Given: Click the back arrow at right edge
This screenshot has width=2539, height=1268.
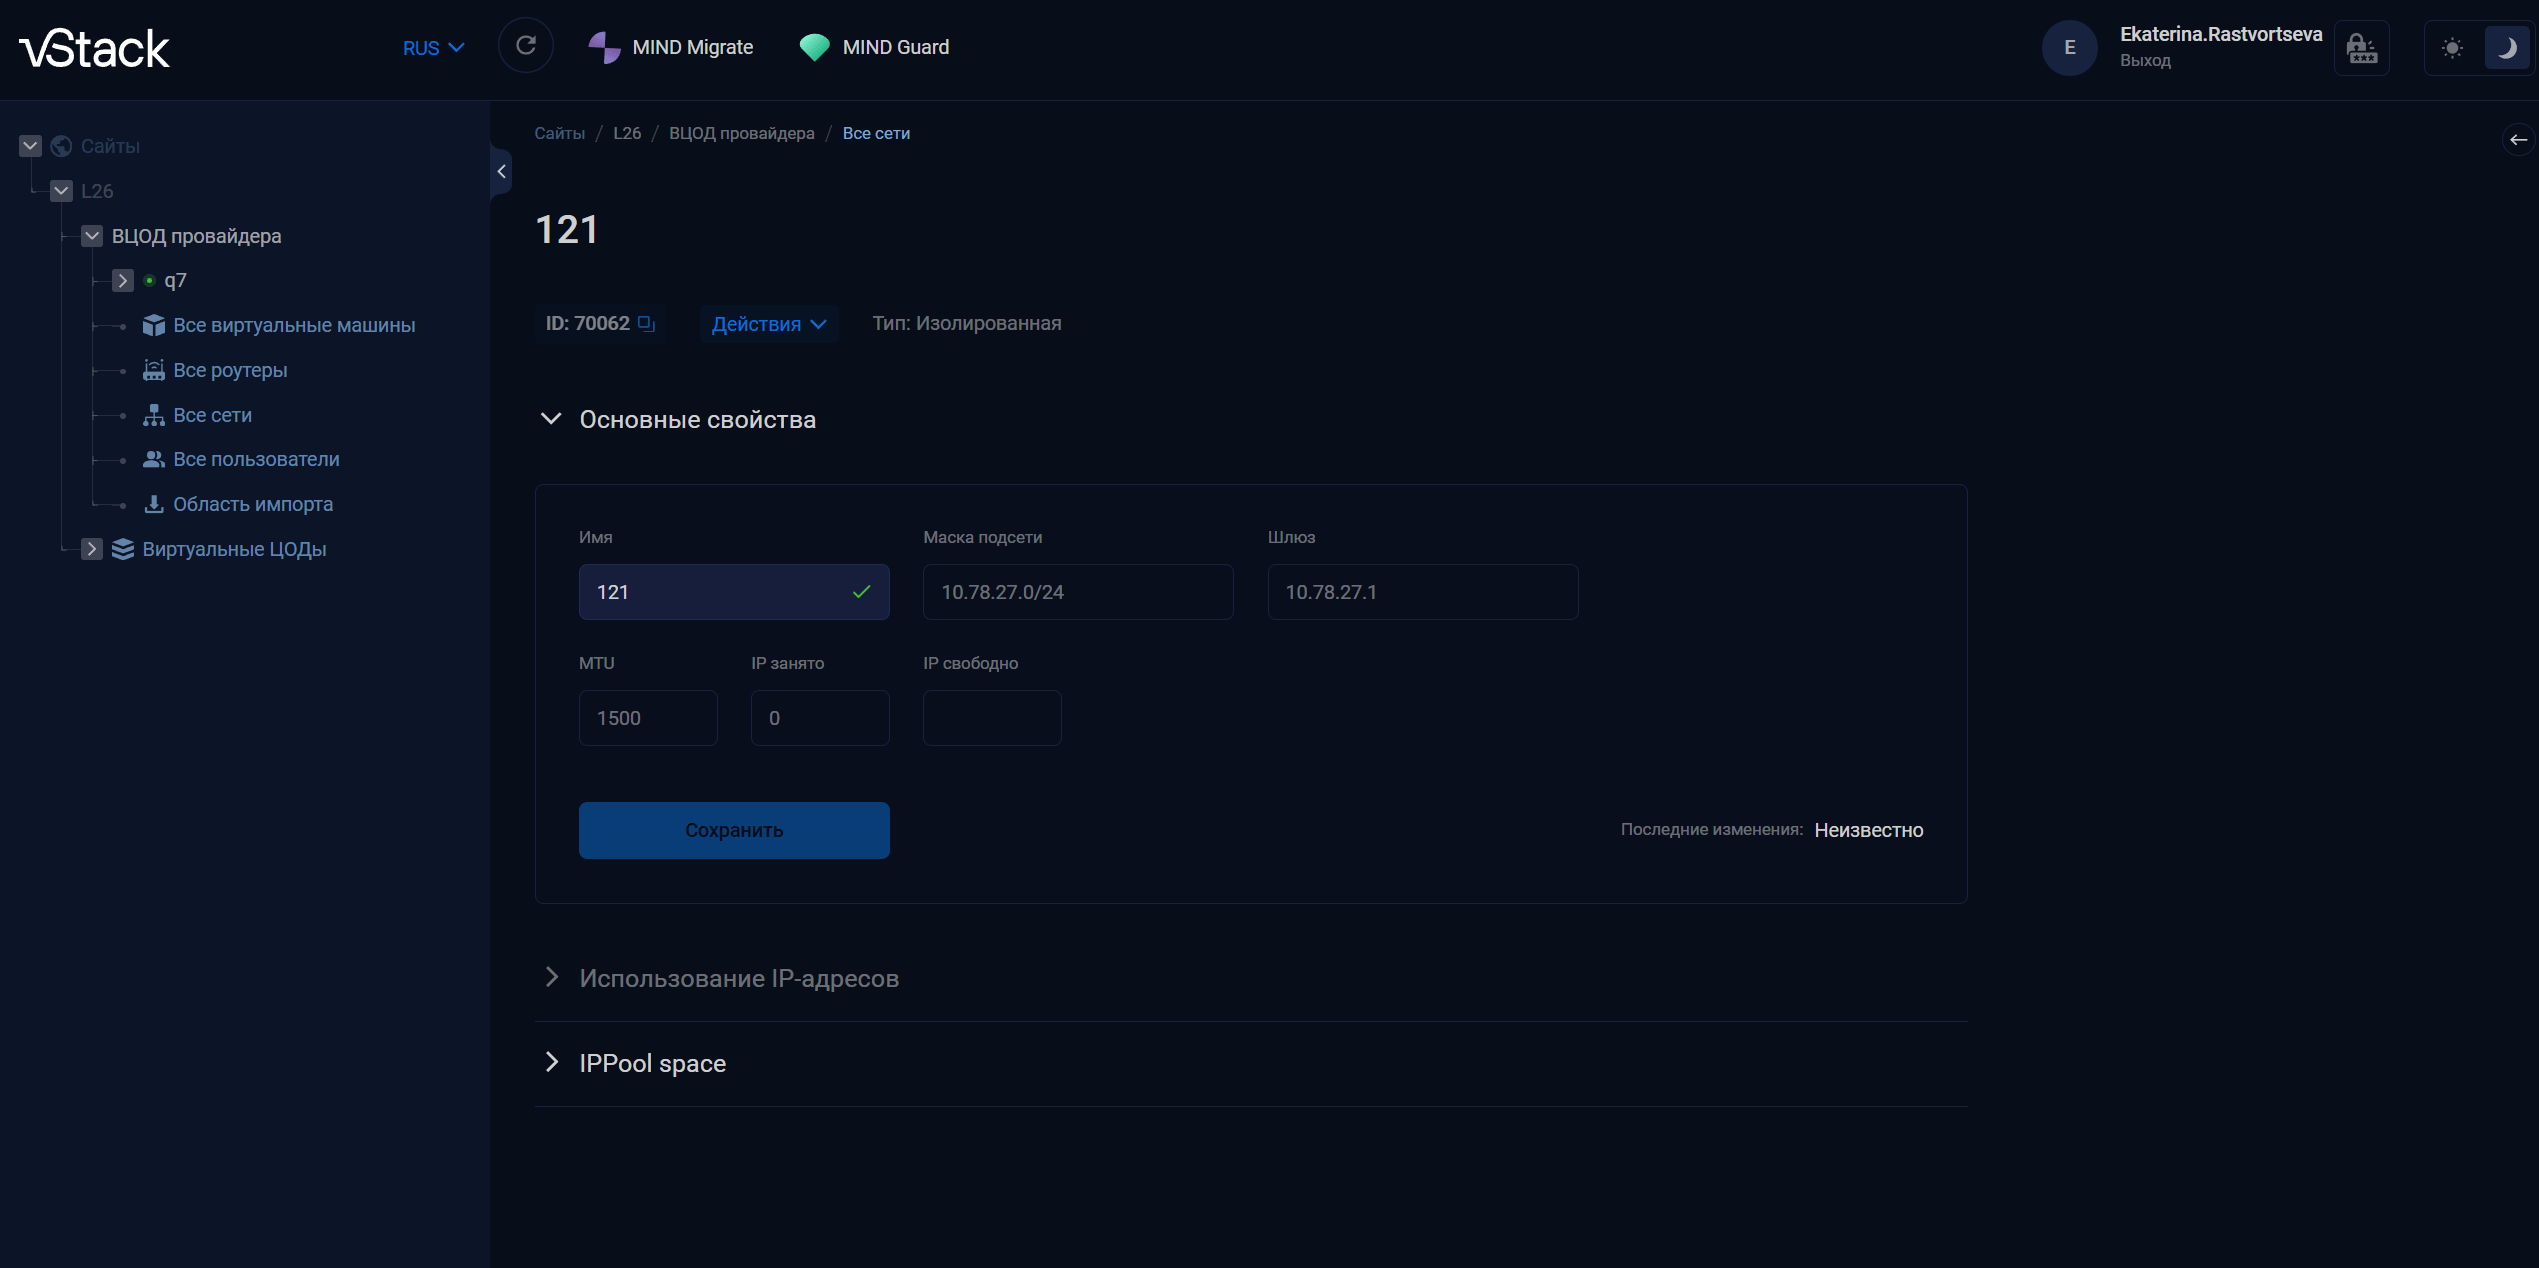Looking at the screenshot, I should [2517, 140].
